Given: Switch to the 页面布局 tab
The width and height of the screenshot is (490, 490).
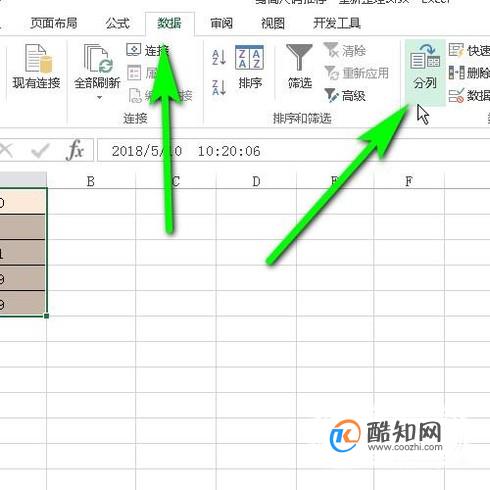Looking at the screenshot, I should pyautogui.click(x=54, y=23).
